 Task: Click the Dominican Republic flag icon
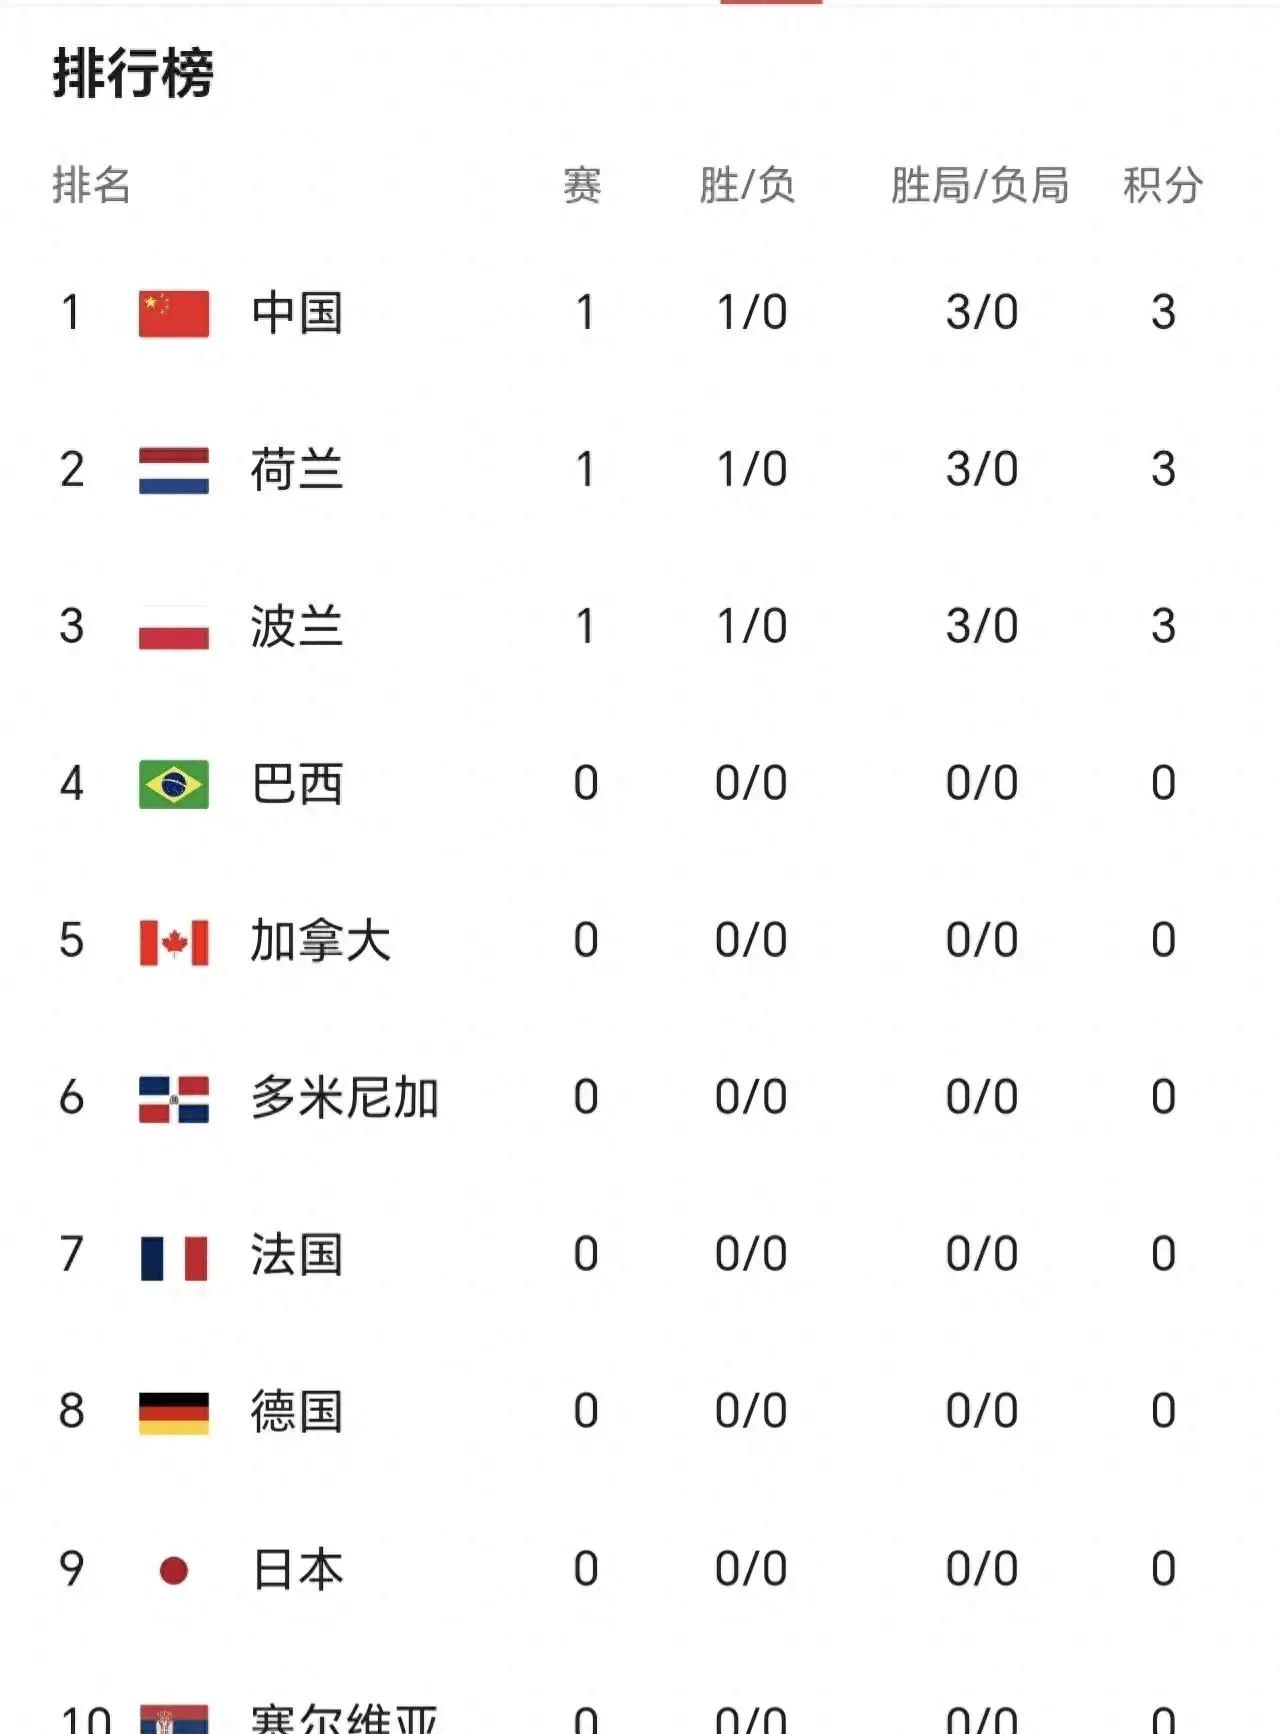[x=174, y=1099]
